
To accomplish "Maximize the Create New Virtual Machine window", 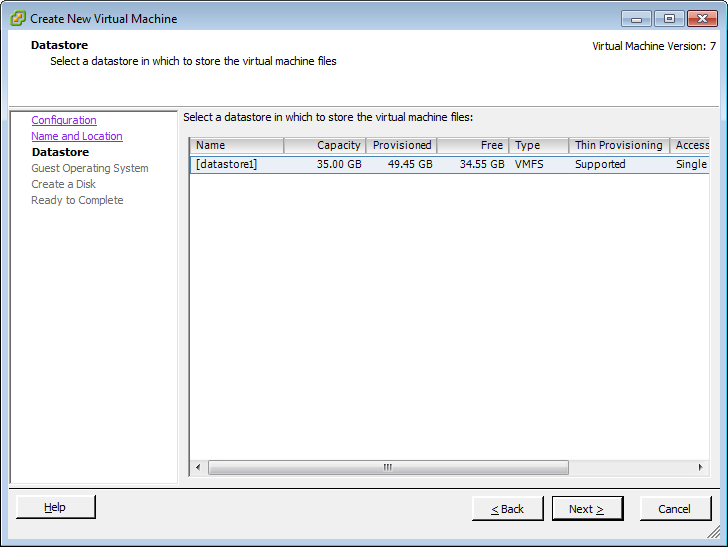I will click(x=669, y=19).
